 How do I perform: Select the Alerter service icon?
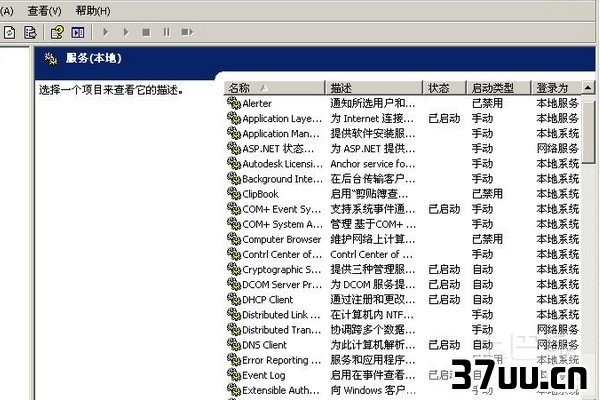tap(234, 103)
